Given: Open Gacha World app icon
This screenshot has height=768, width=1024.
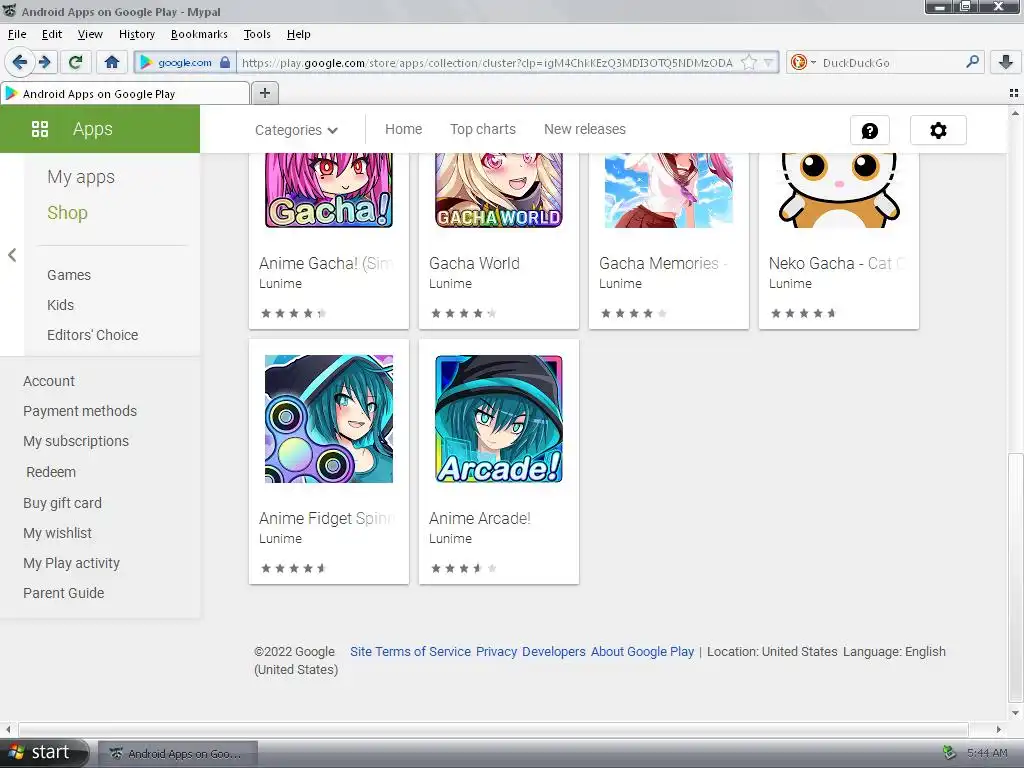Looking at the screenshot, I should 498,190.
